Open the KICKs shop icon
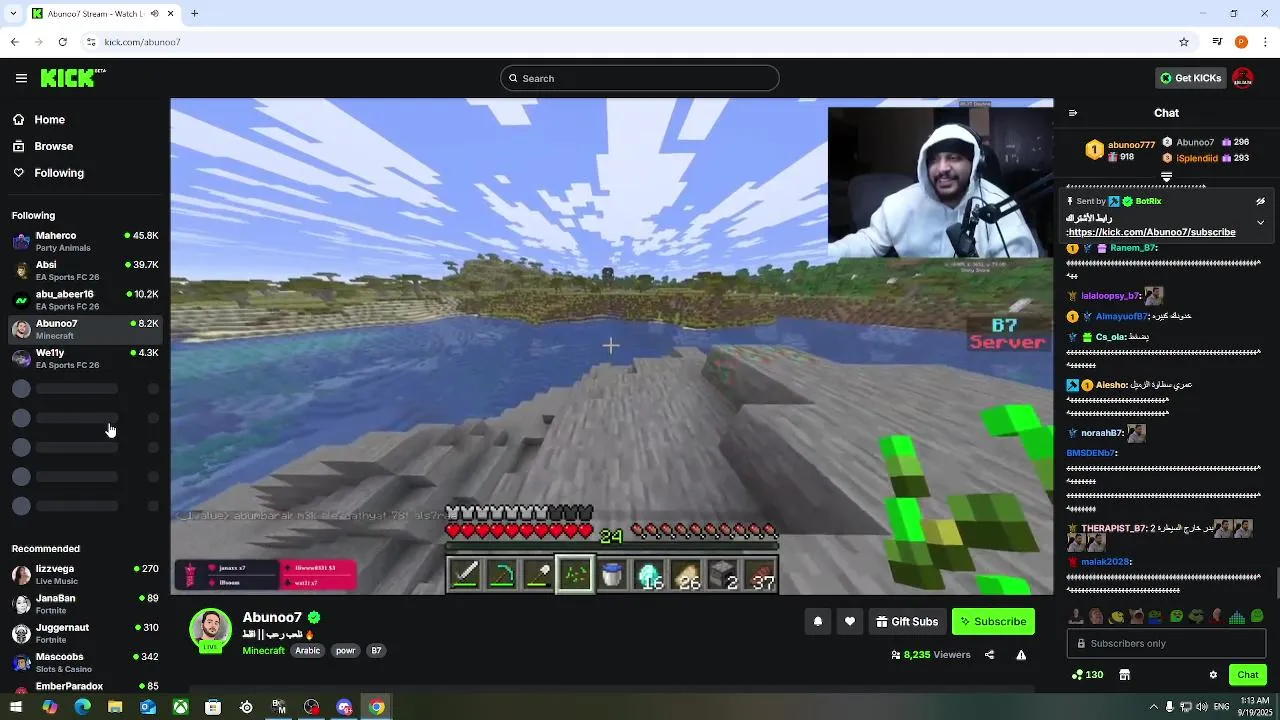Viewport: 1280px width, 720px height. pos(1124,675)
